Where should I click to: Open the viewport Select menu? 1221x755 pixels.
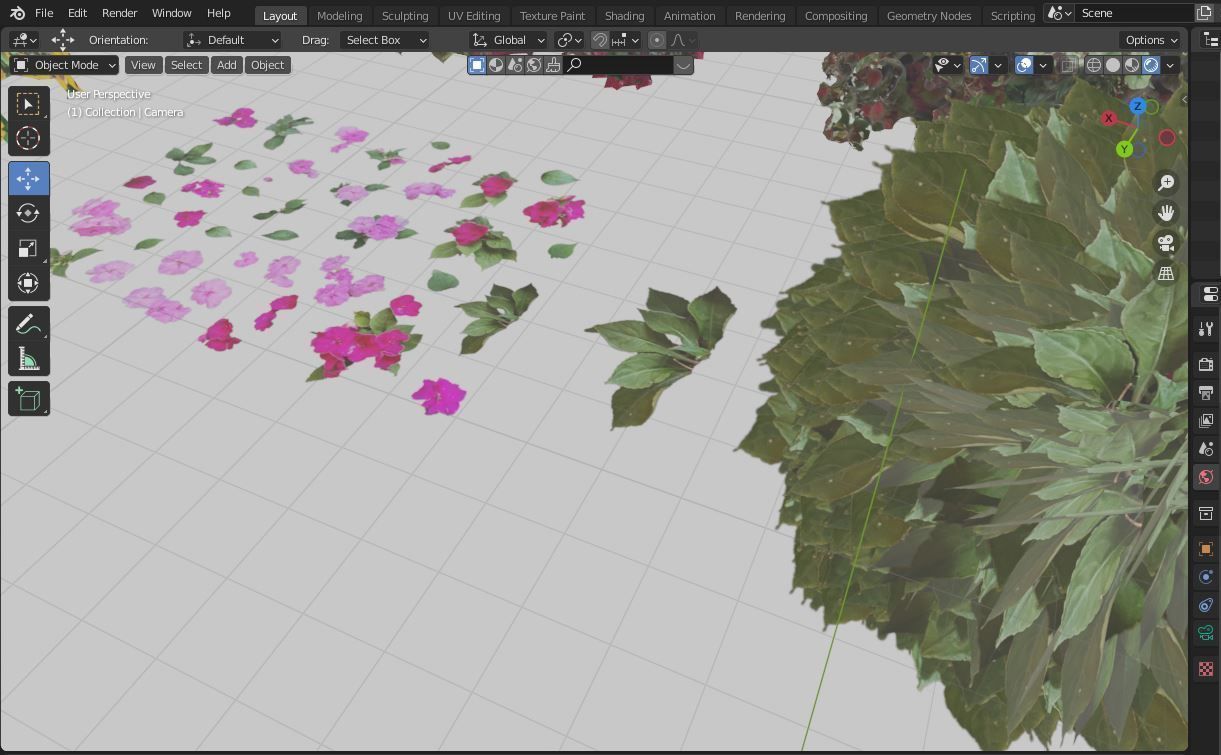tap(186, 65)
